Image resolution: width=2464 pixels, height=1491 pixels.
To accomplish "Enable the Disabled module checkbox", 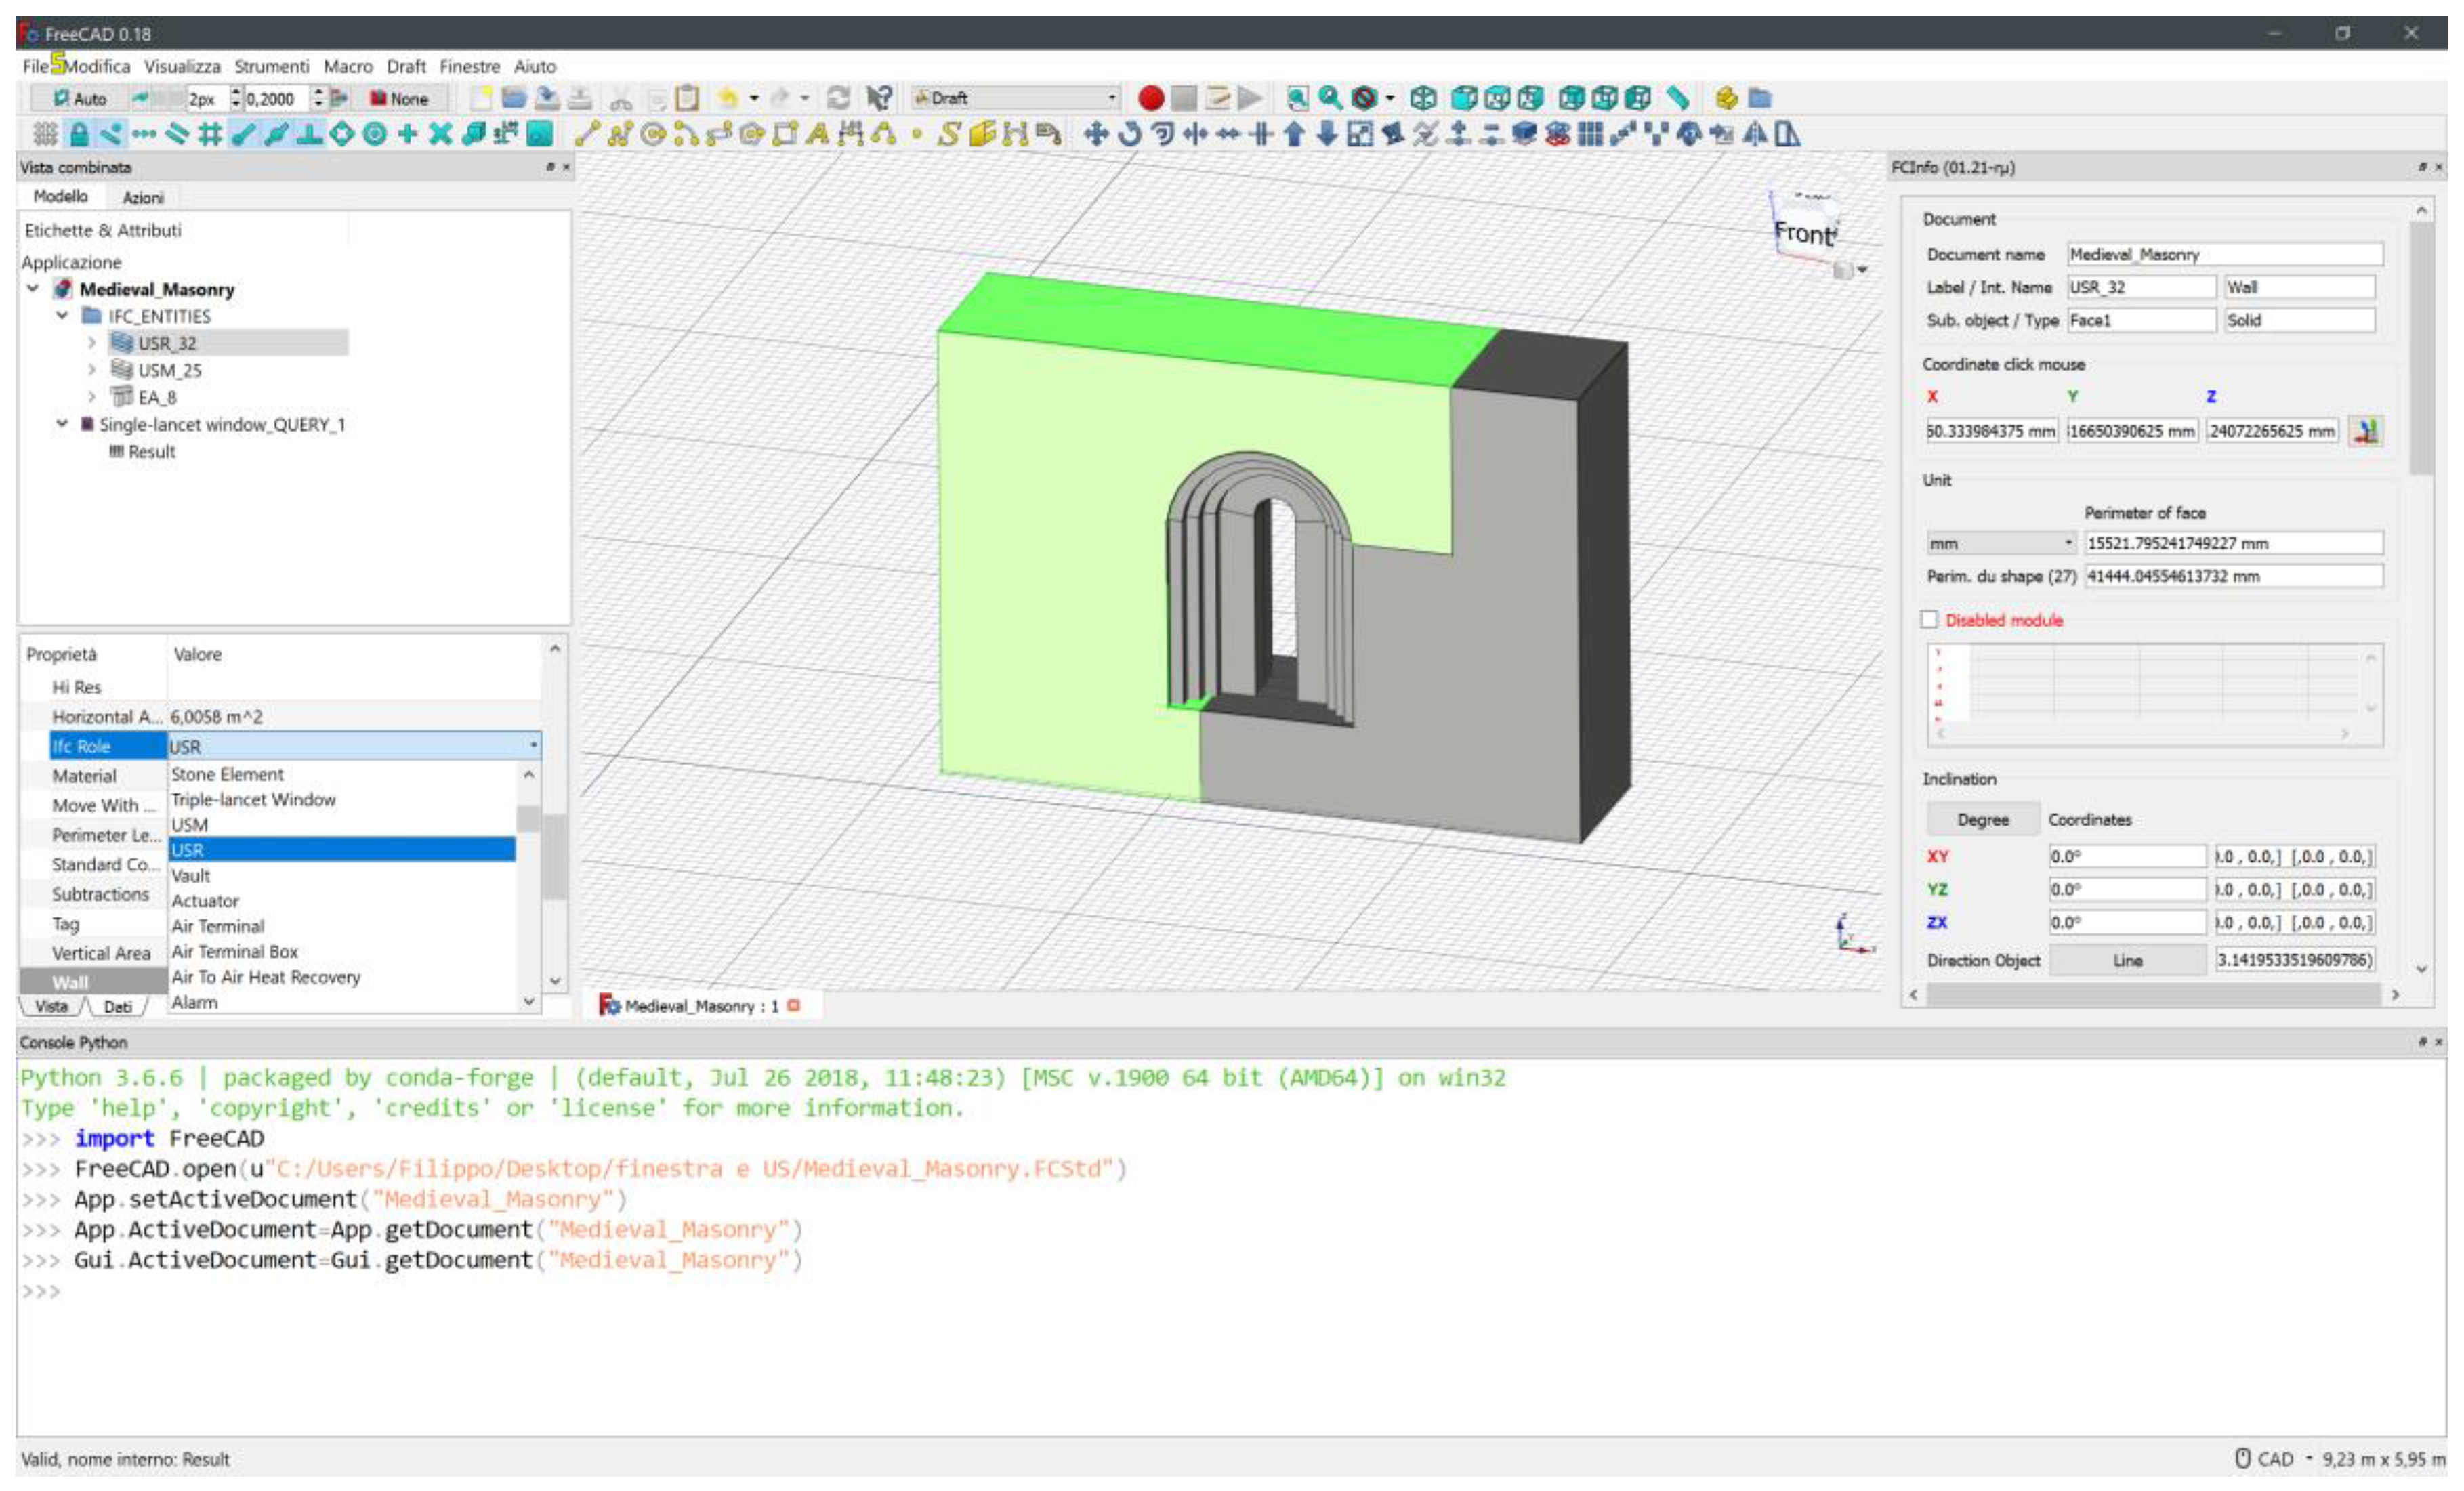I will (x=1929, y=620).
